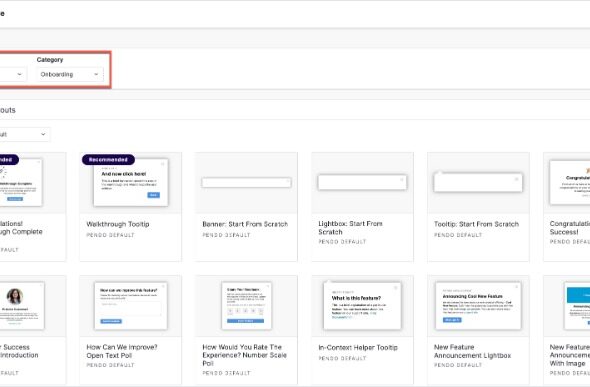Select the Congratulations Success layout card
Image resolution: width=590 pixels, height=387 pixels.
pyautogui.click(x=567, y=207)
